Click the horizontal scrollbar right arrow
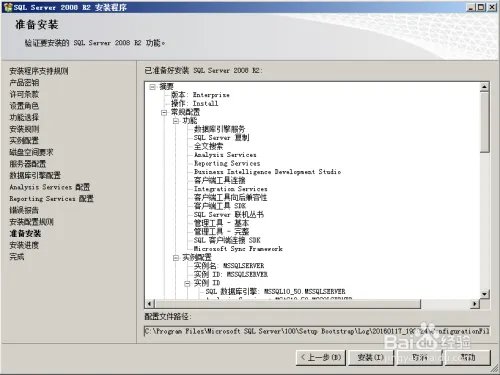500x375 pixels. click(475, 304)
